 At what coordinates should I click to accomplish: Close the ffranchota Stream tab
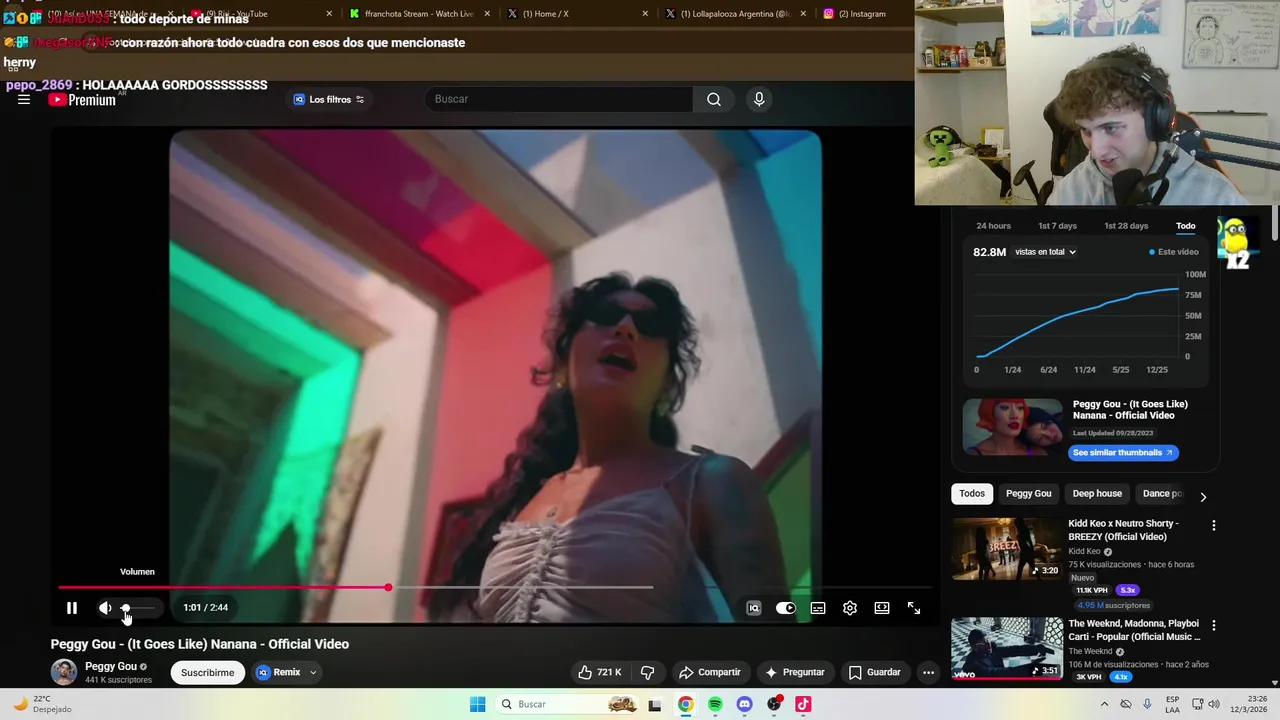pyautogui.click(x=487, y=14)
